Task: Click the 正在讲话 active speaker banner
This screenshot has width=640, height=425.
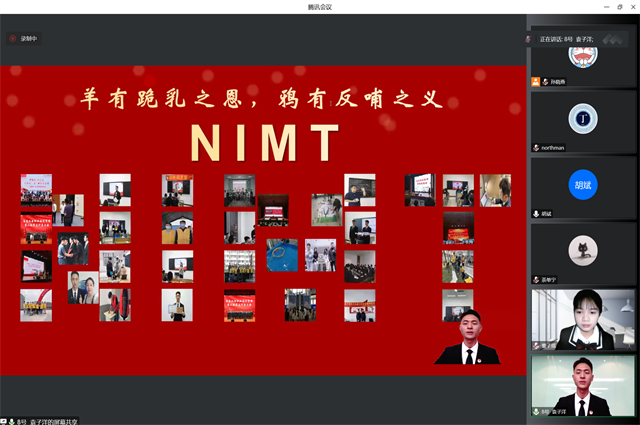Action: [x=580, y=38]
